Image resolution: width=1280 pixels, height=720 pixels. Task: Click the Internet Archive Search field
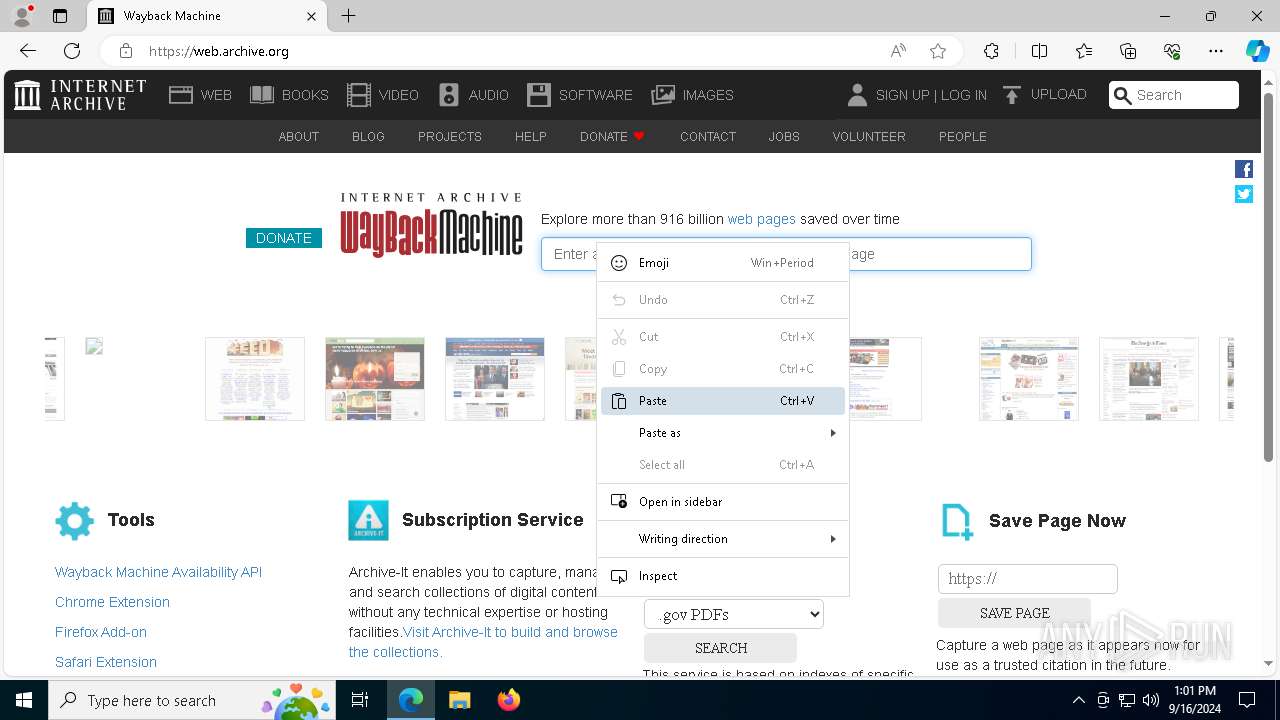(1174, 95)
